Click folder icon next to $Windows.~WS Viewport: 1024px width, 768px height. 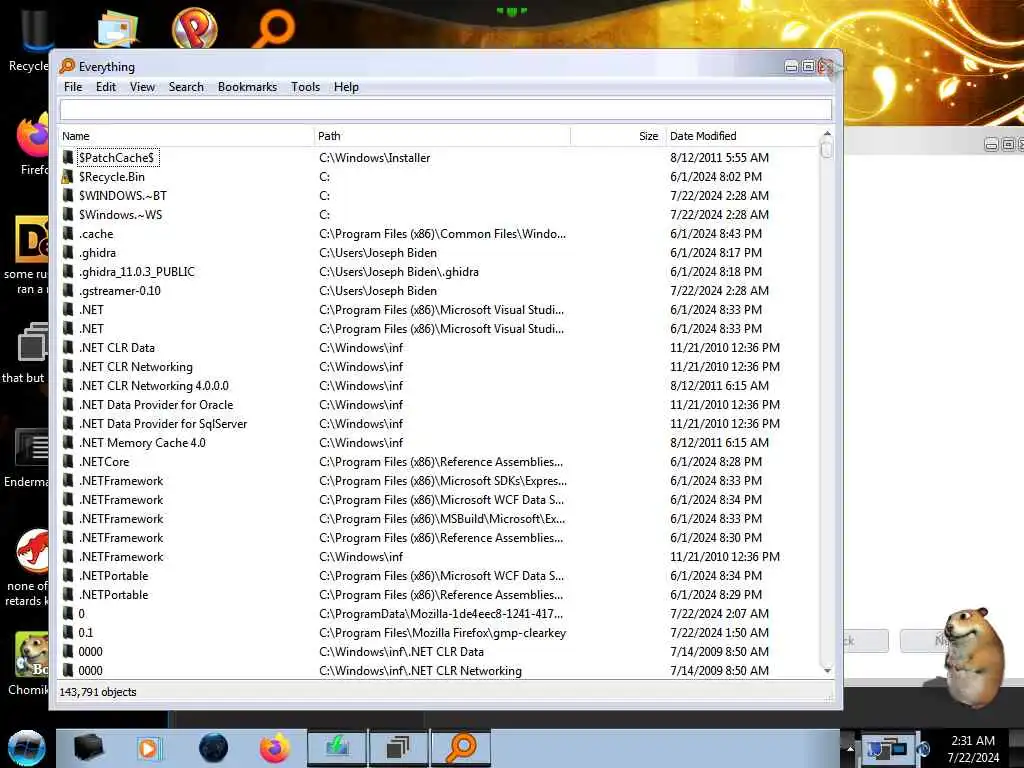click(x=68, y=214)
